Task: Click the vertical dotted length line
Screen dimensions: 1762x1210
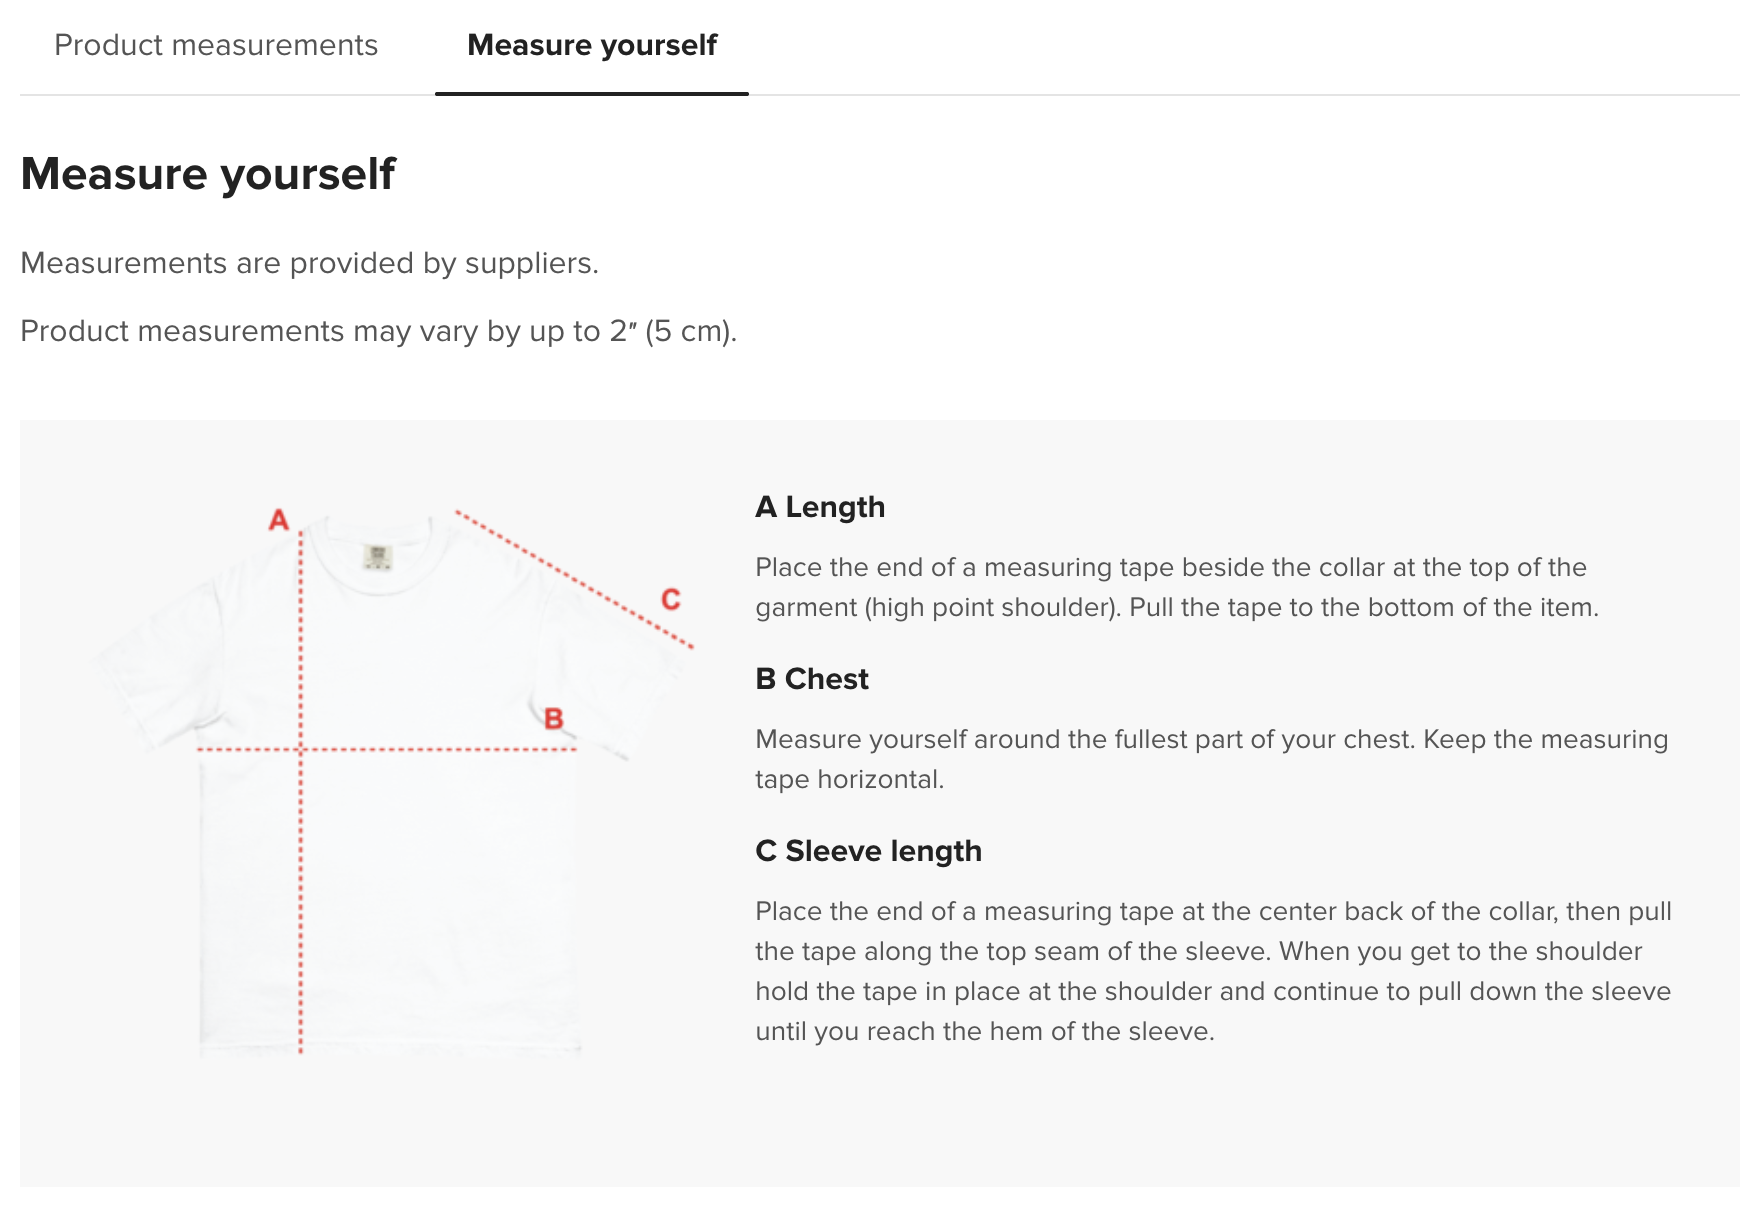Action: (300, 791)
